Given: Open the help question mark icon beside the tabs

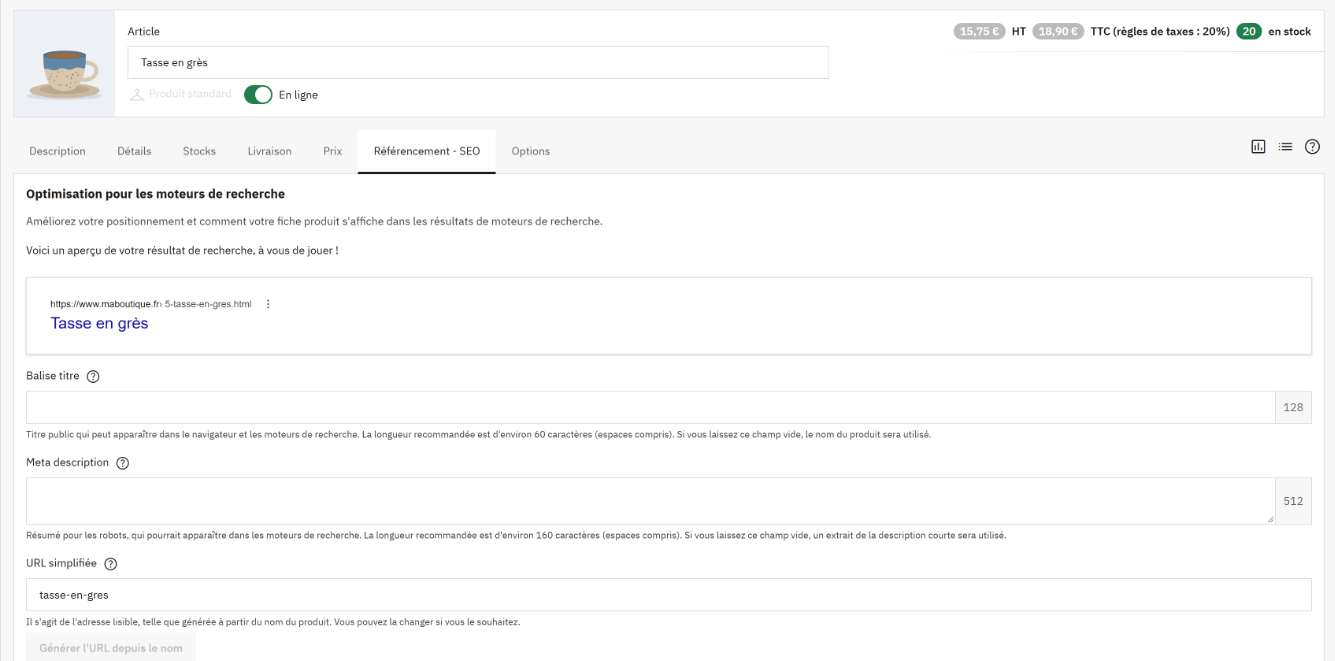Looking at the screenshot, I should [1312, 147].
